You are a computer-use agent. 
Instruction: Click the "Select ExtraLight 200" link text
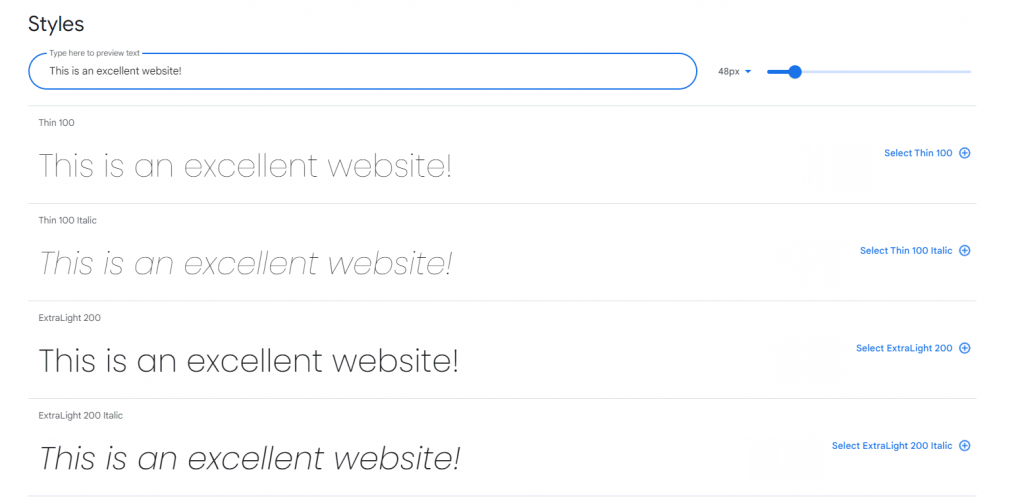[904, 348]
